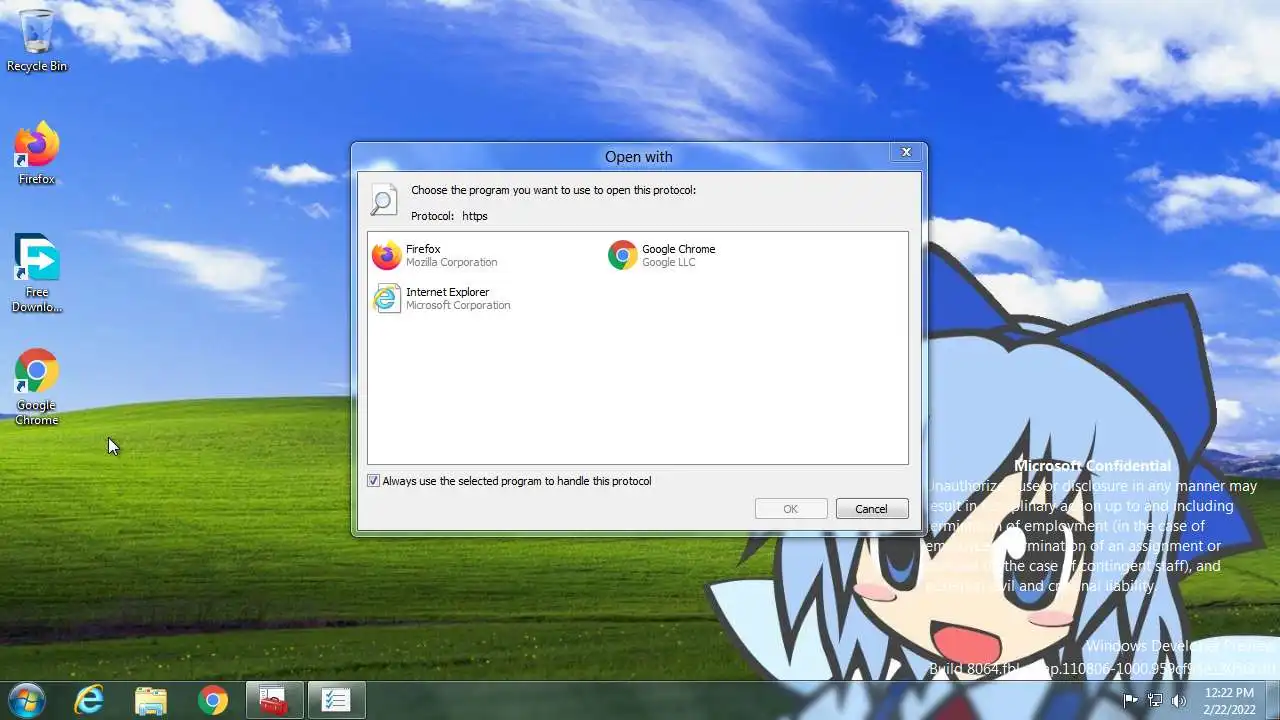
Task: Open File Explorer from the taskbar
Action: pos(151,700)
